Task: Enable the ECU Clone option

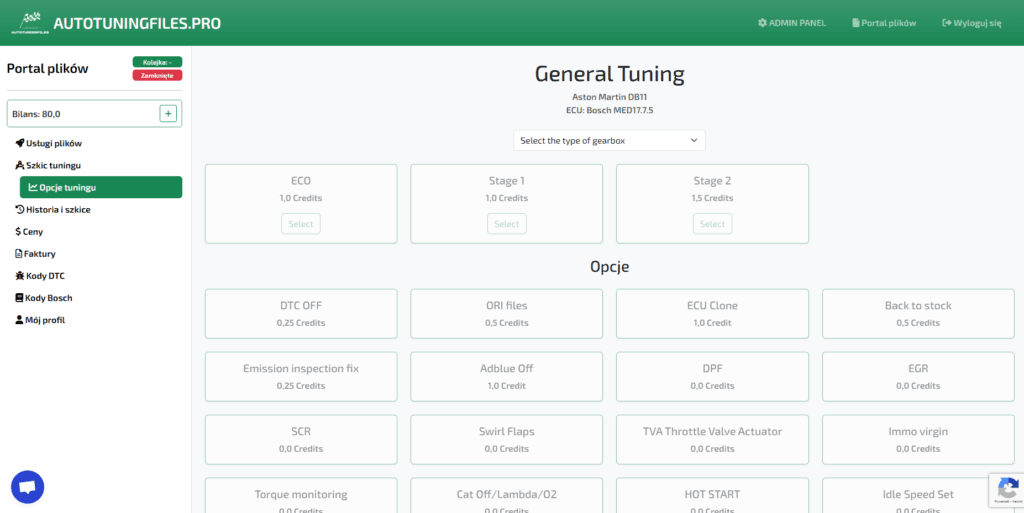Action: (712, 314)
